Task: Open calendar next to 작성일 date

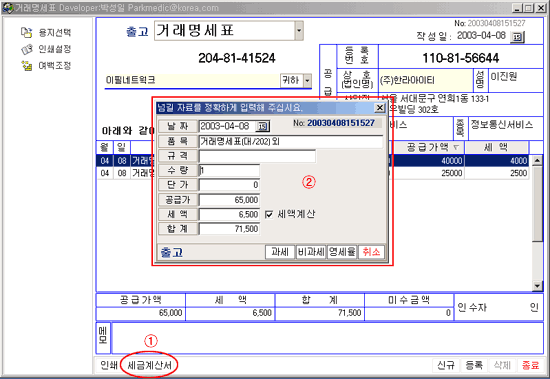Action: pyautogui.click(x=517, y=36)
